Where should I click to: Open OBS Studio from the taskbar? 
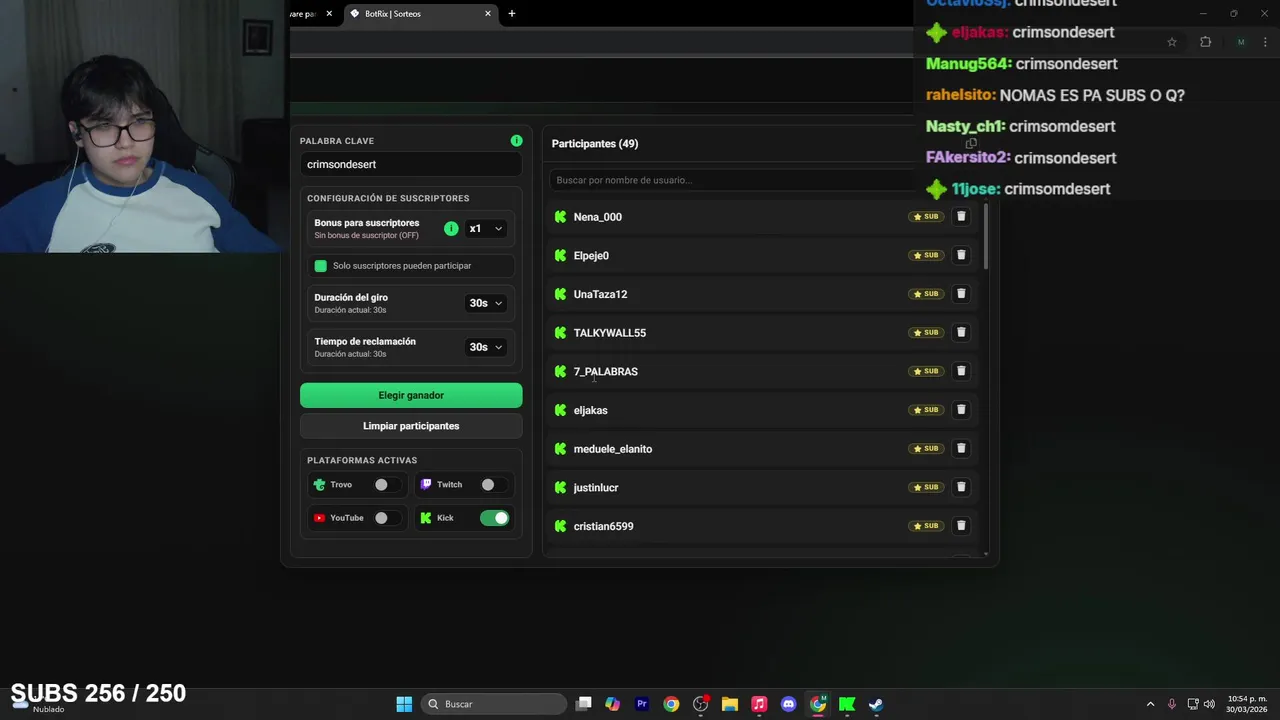pyautogui.click(x=700, y=704)
